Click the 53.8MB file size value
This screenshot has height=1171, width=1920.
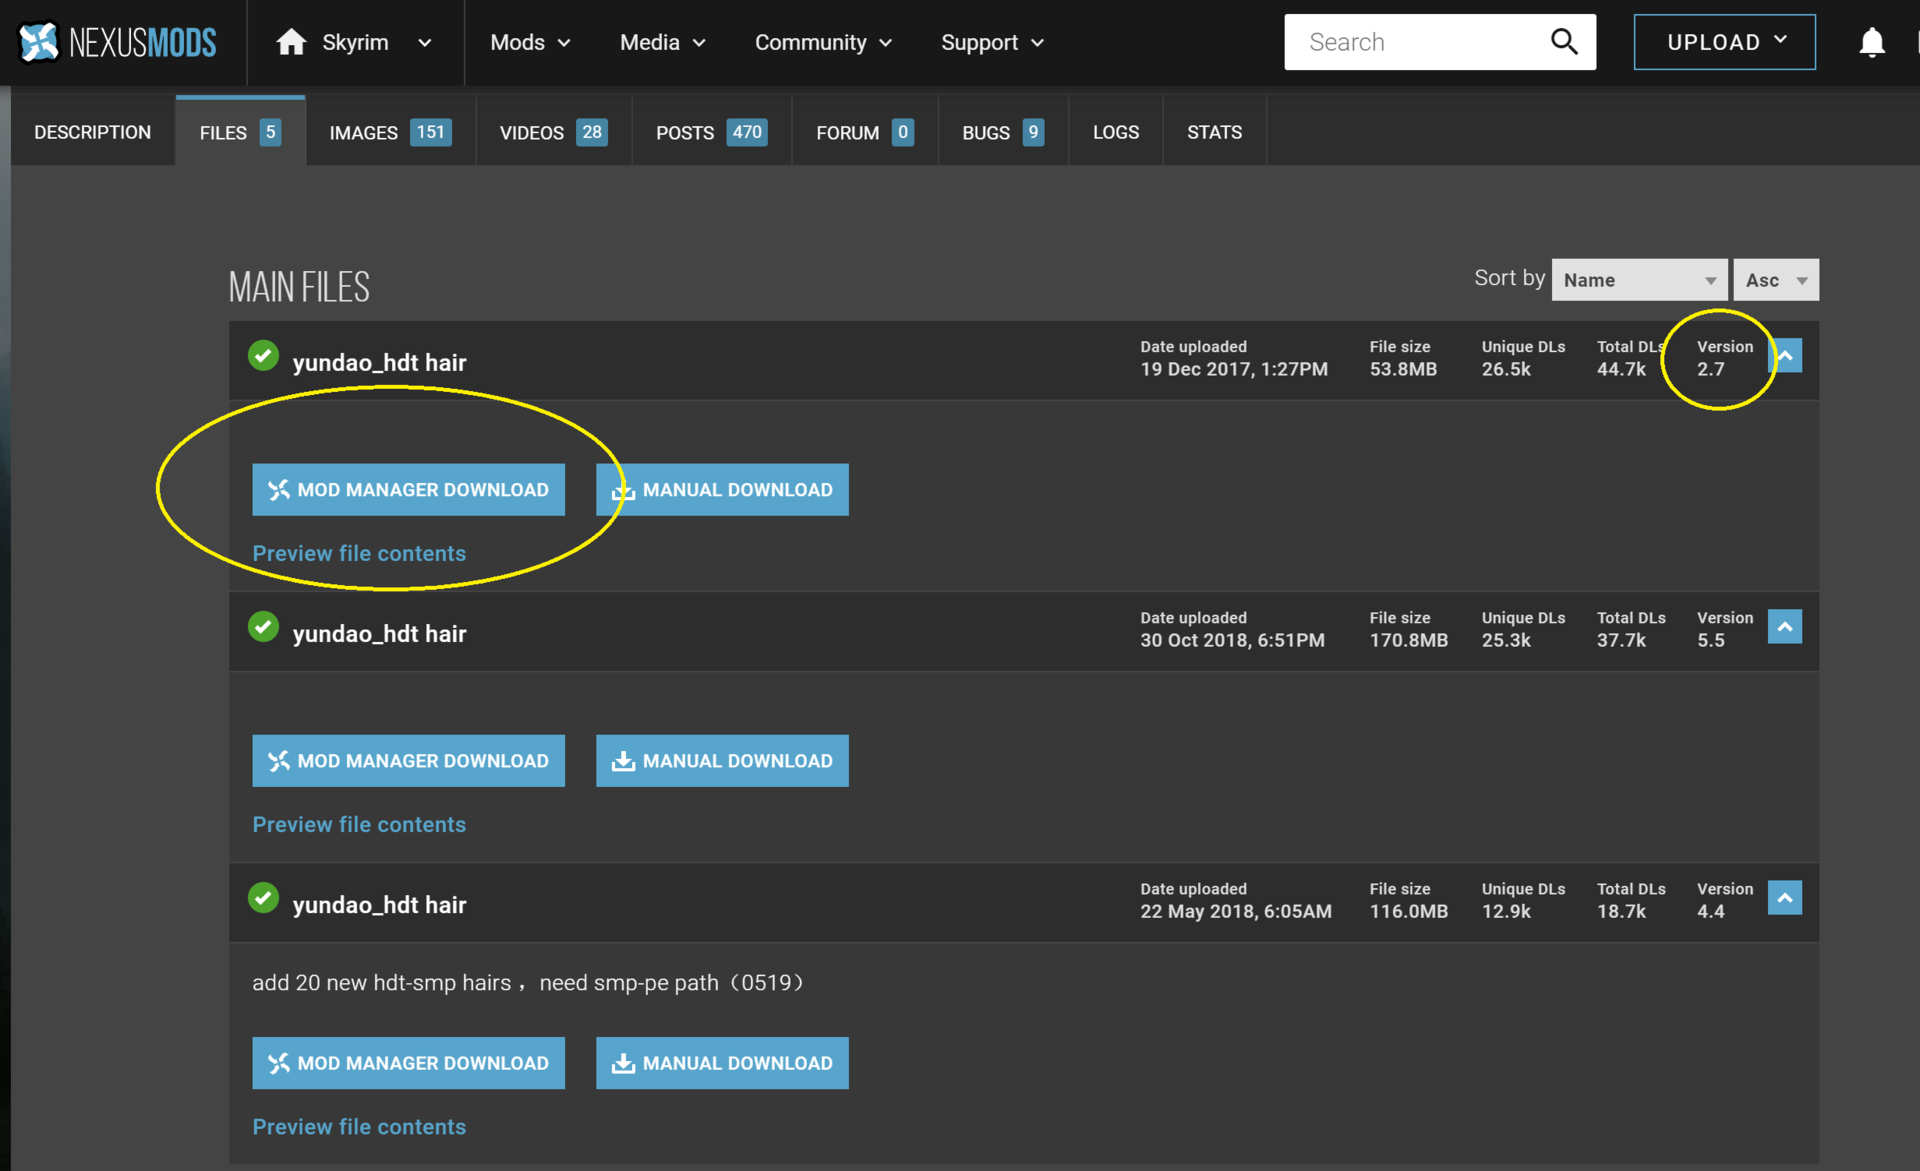[x=1403, y=369]
